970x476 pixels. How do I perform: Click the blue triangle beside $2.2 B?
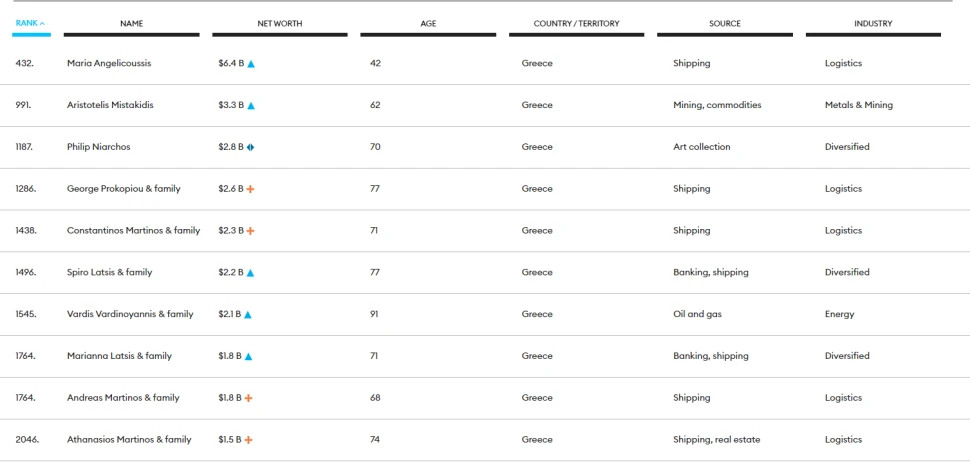click(251, 273)
